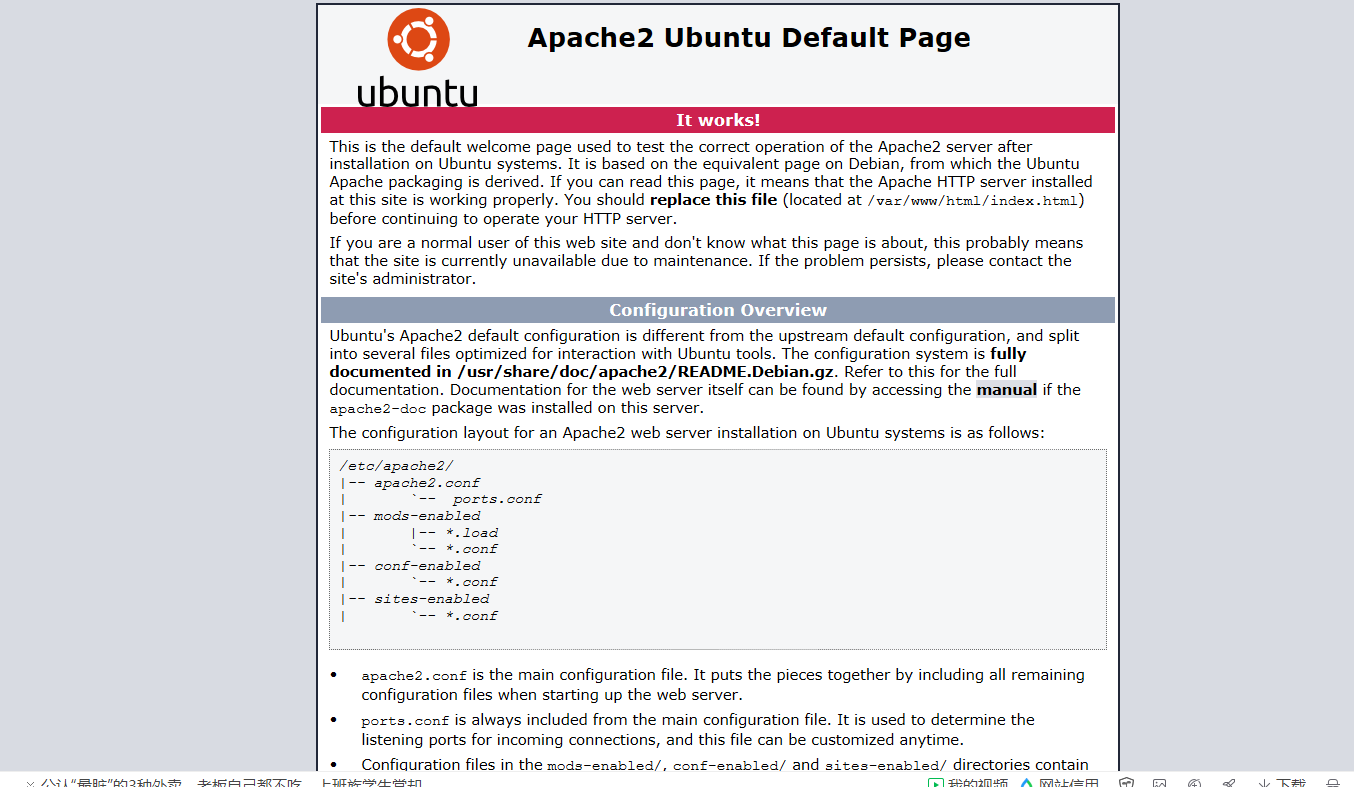Click the bold "replace this file" text
1354x787 pixels.
(x=713, y=200)
